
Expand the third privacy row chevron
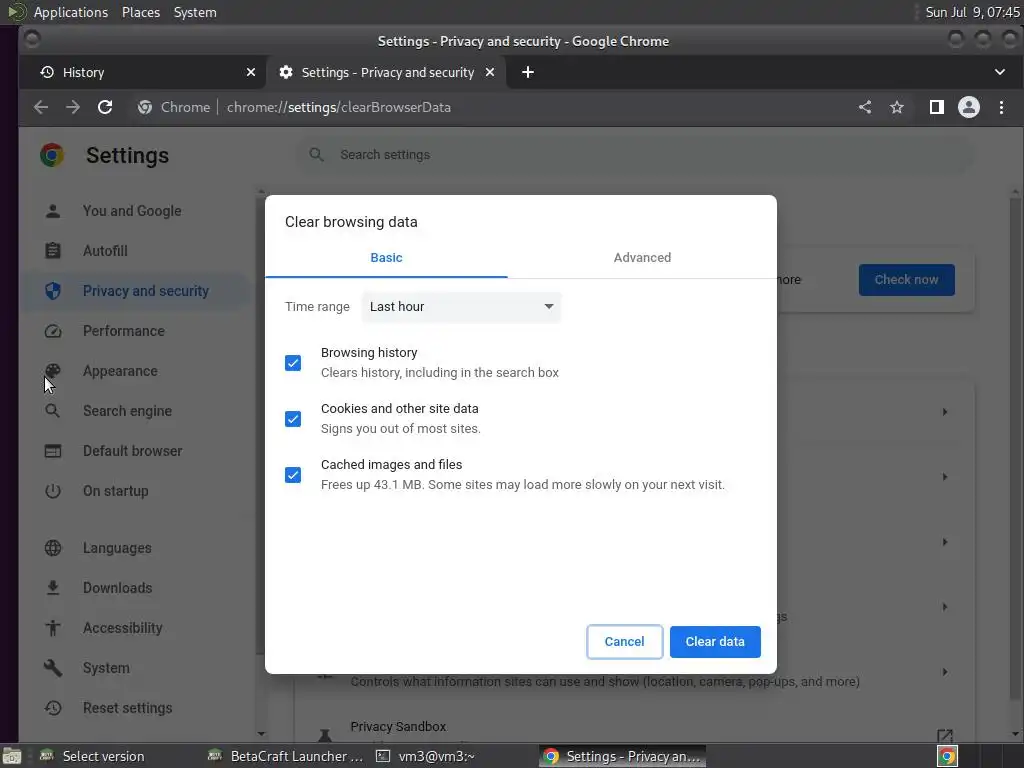tap(944, 542)
